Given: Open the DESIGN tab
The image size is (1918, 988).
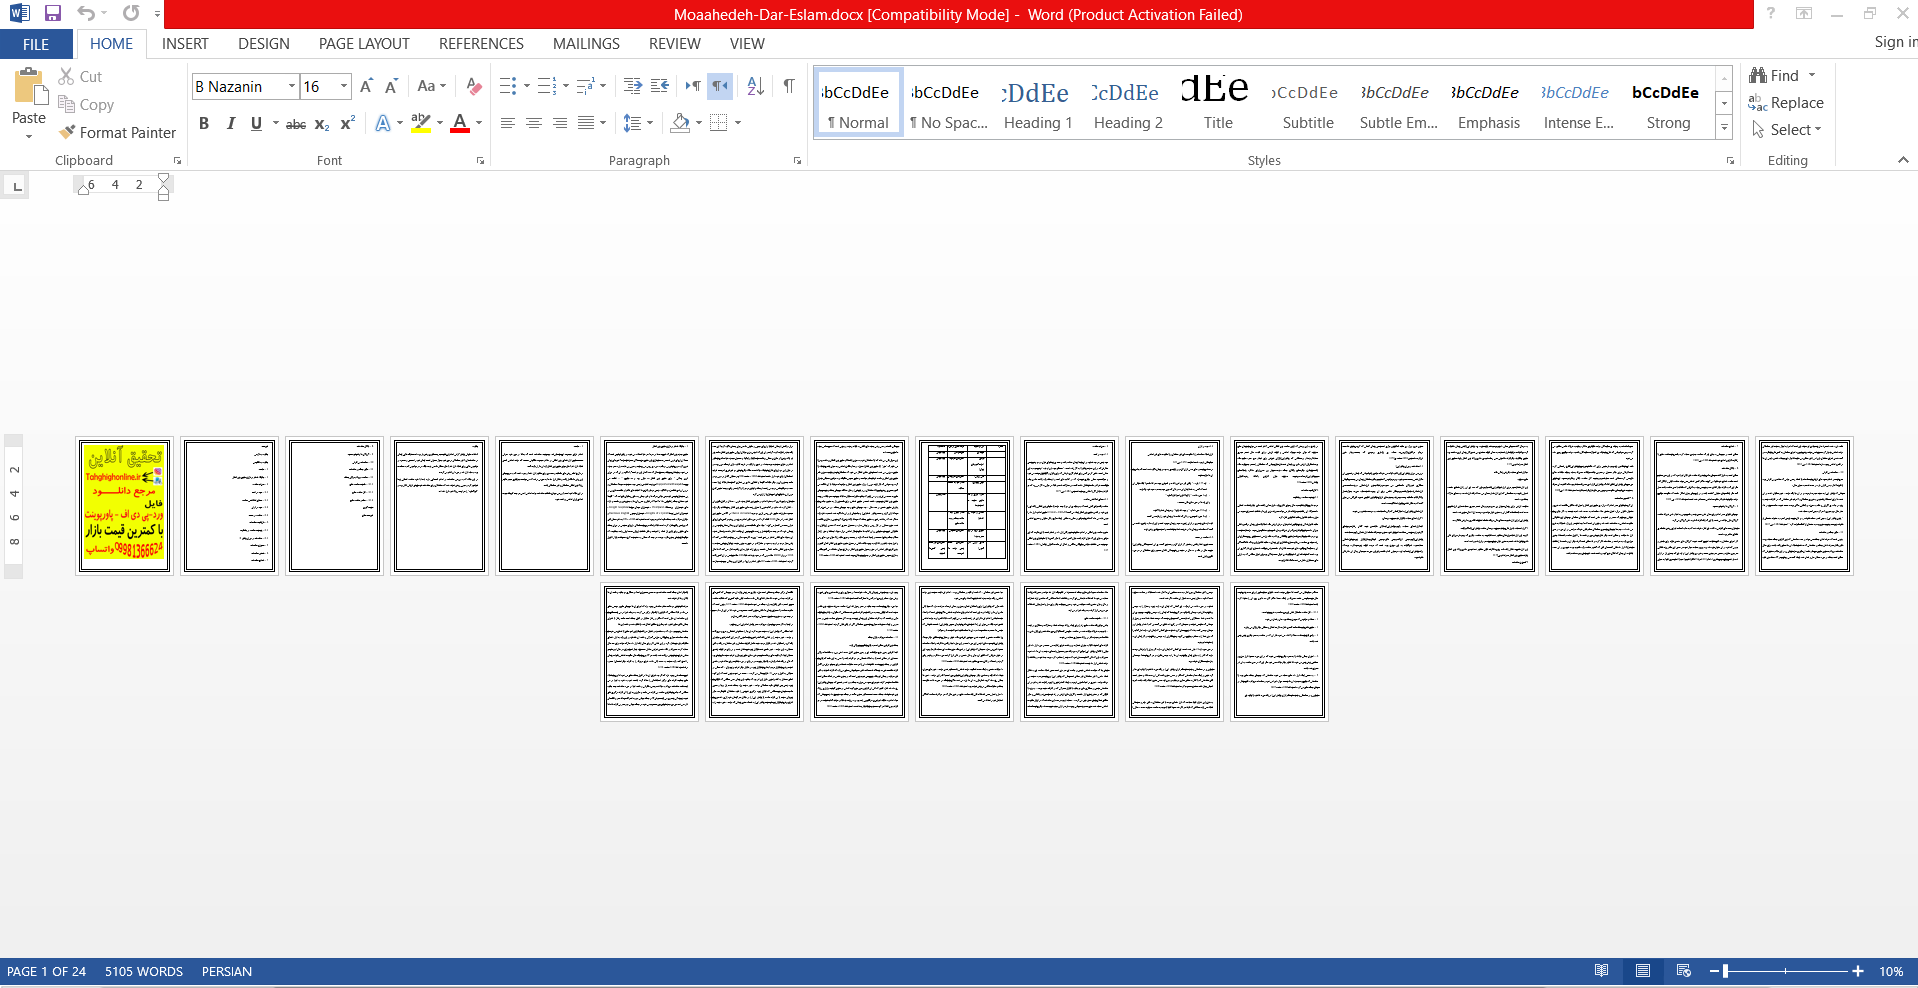Looking at the screenshot, I should [x=264, y=44].
